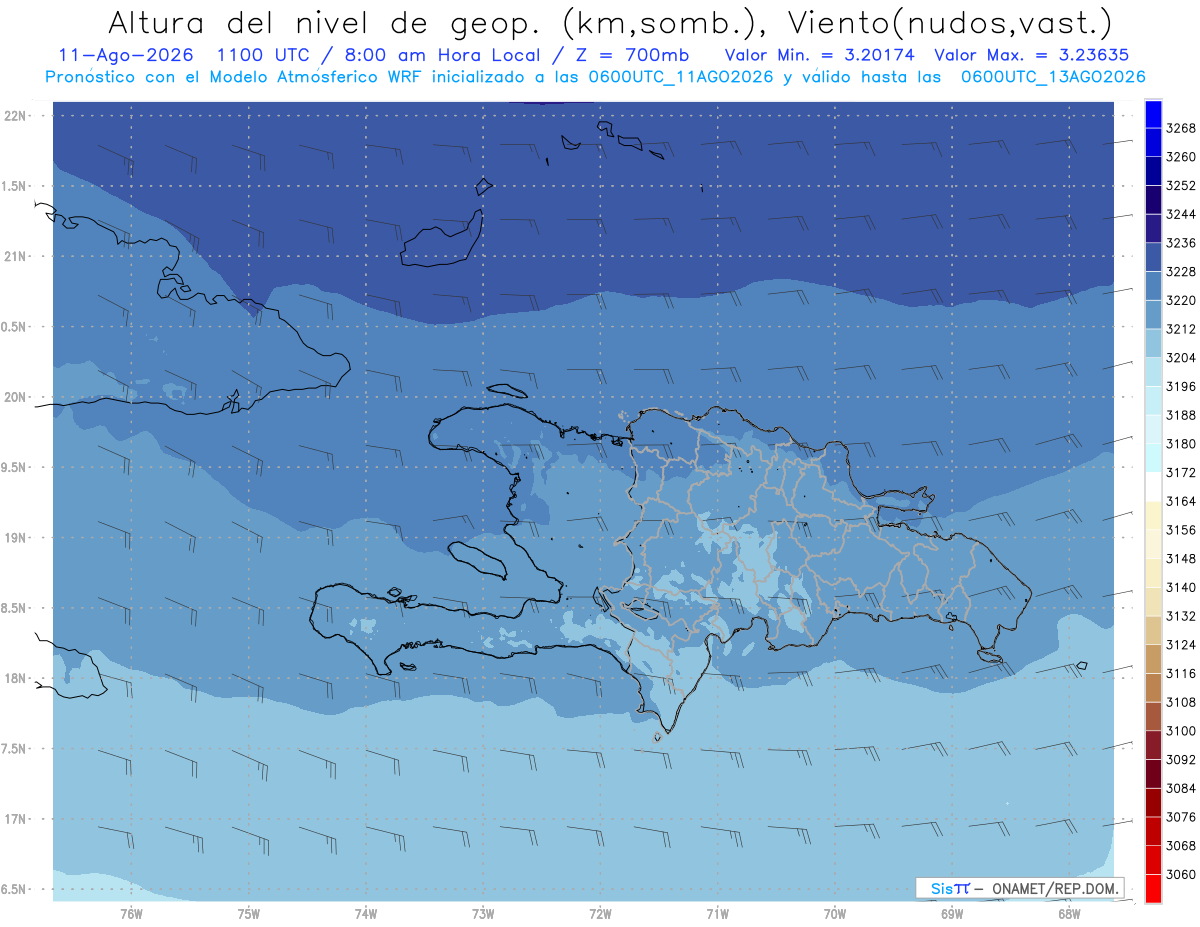Click the 17N latitude tick label
Screen dimensions: 1200x927
coord(17,819)
